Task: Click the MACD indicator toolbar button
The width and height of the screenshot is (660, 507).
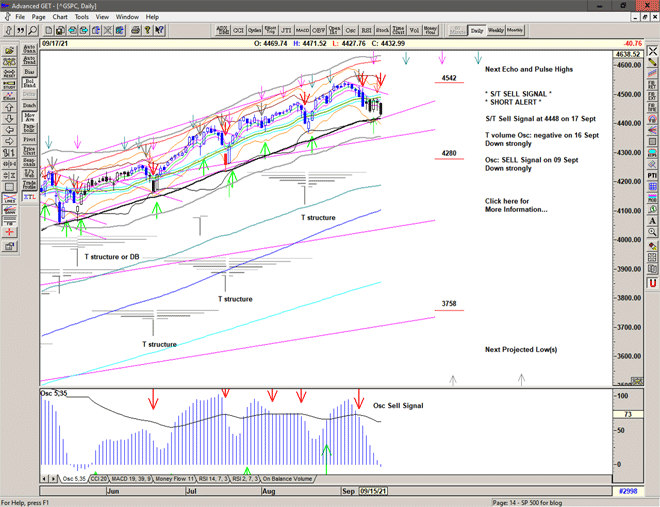Action: (300, 30)
